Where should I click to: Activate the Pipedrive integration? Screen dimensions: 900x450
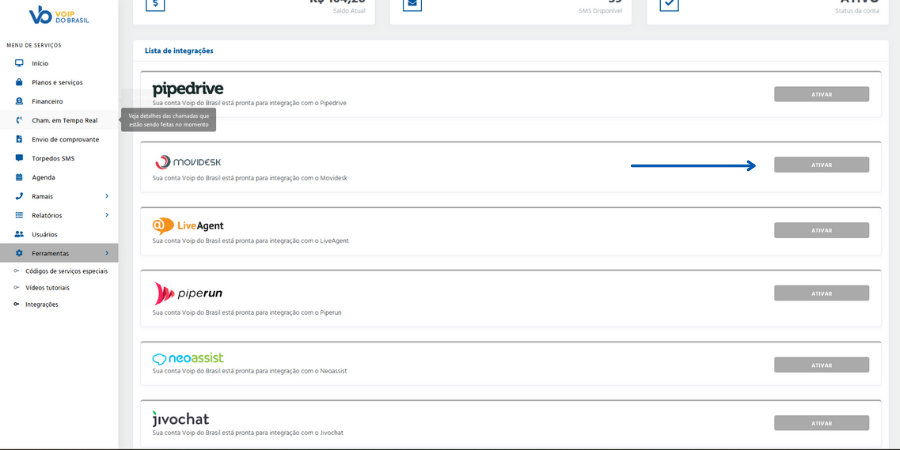tap(821, 94)
